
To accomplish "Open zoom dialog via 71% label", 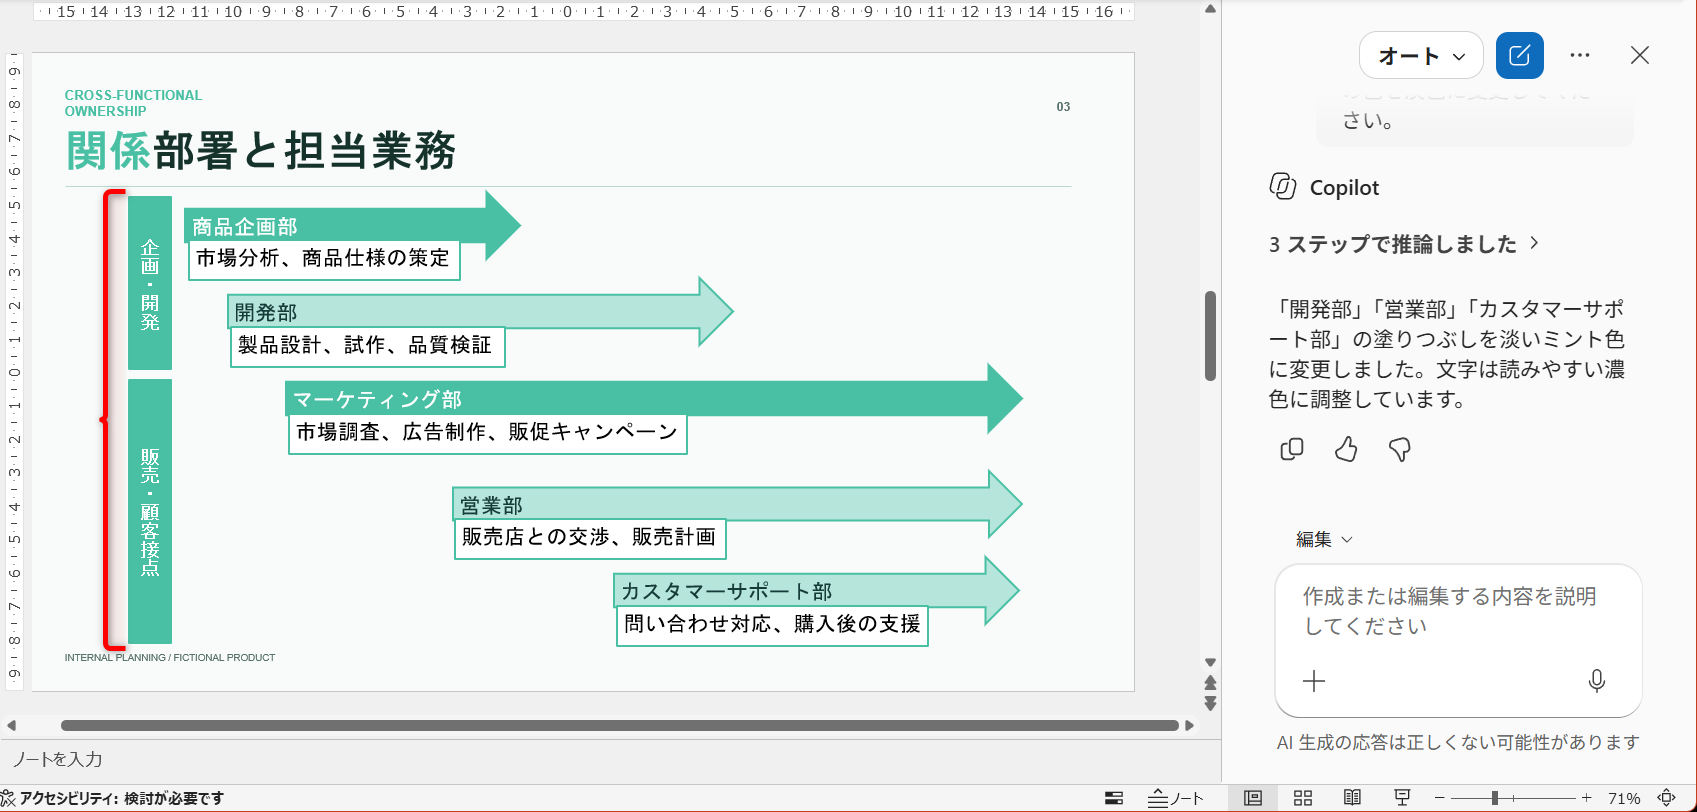I will coord(1624,798).
